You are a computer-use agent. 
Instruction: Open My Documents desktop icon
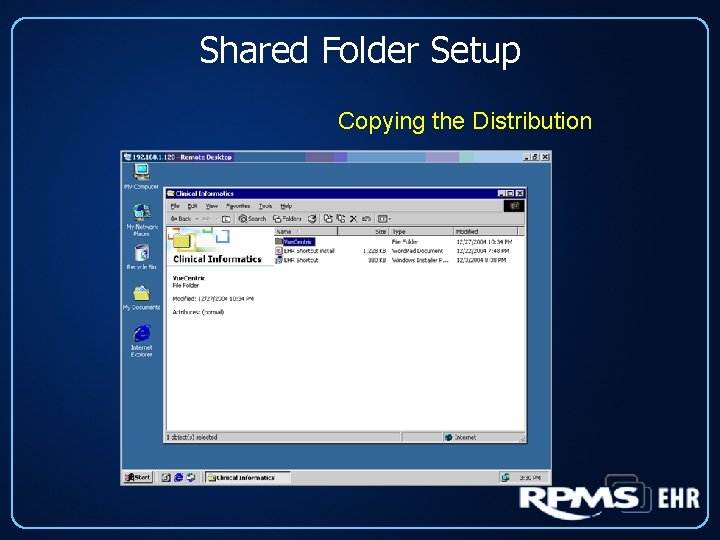pyautogui.click(x=141, y=298)
